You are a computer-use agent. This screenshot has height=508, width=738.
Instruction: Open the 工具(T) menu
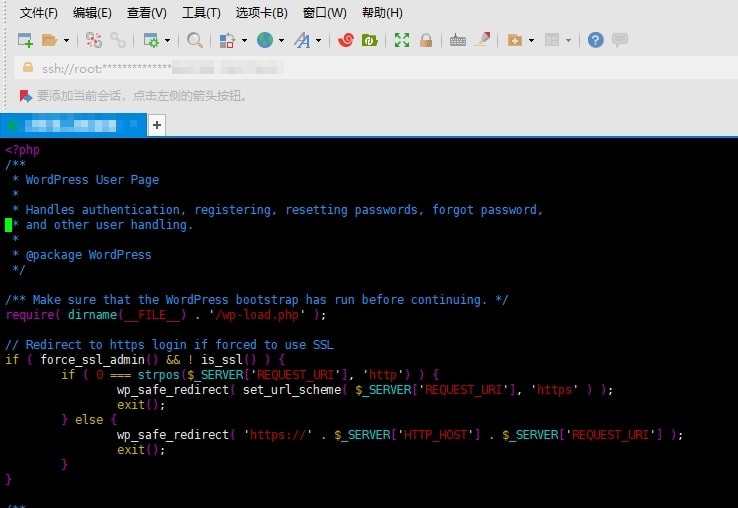[201, 13]
